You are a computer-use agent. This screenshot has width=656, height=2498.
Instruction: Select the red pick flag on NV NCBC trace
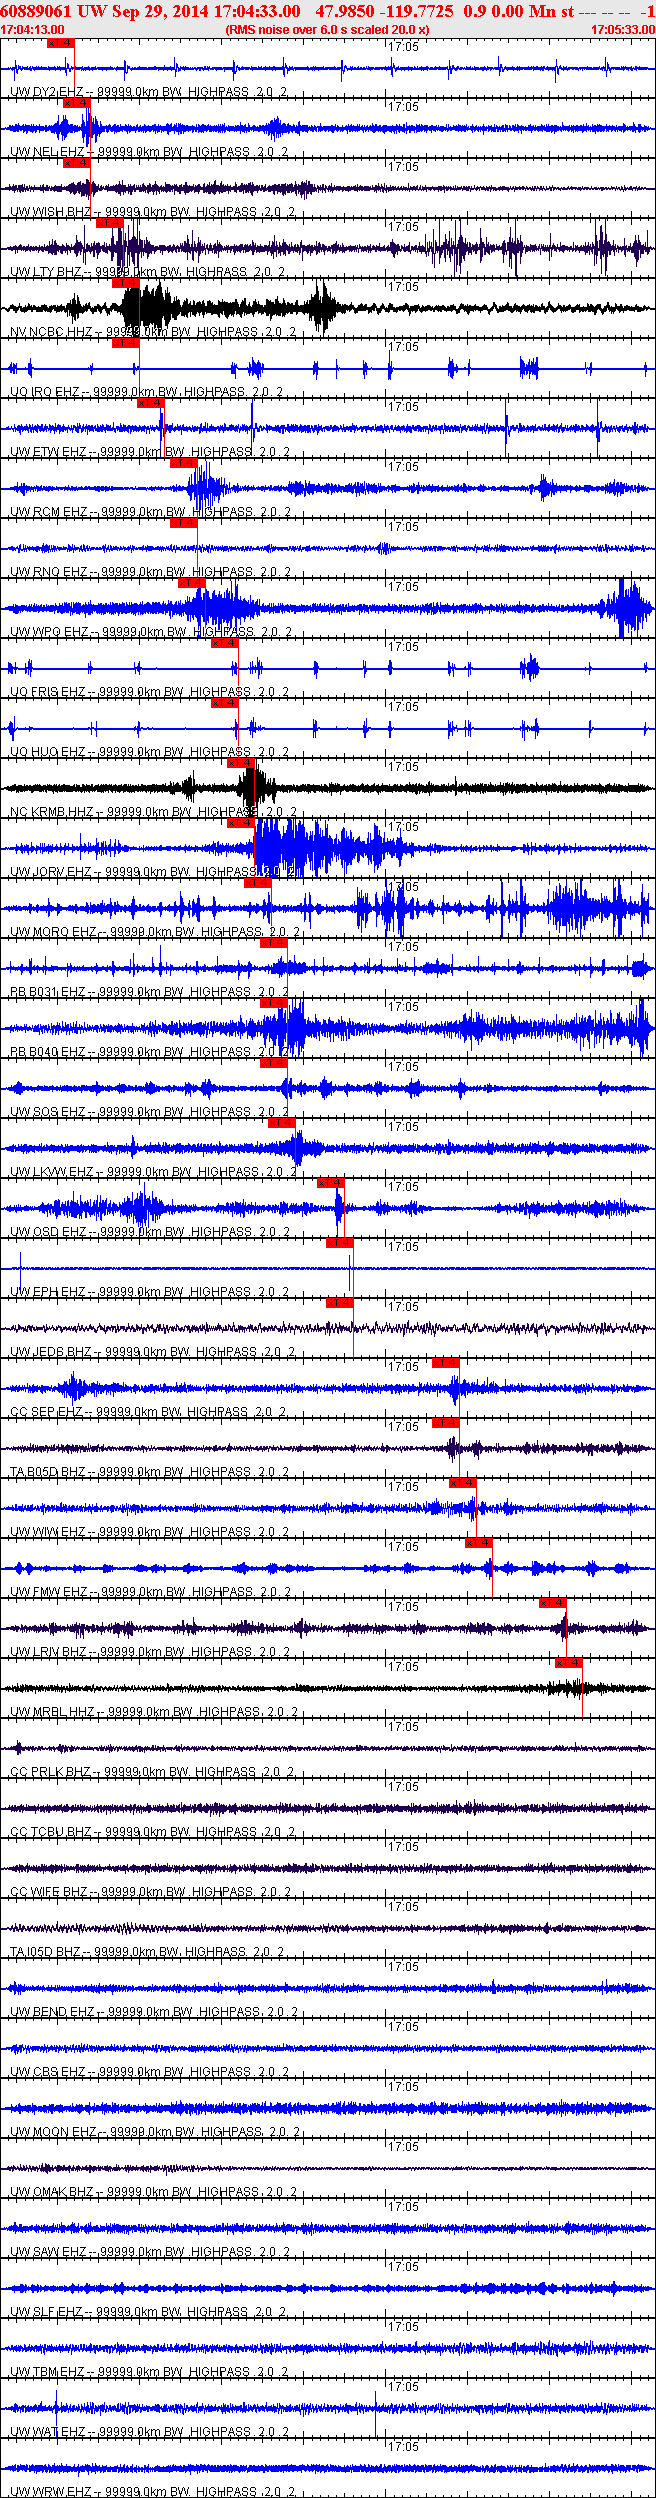coord(125,283)
